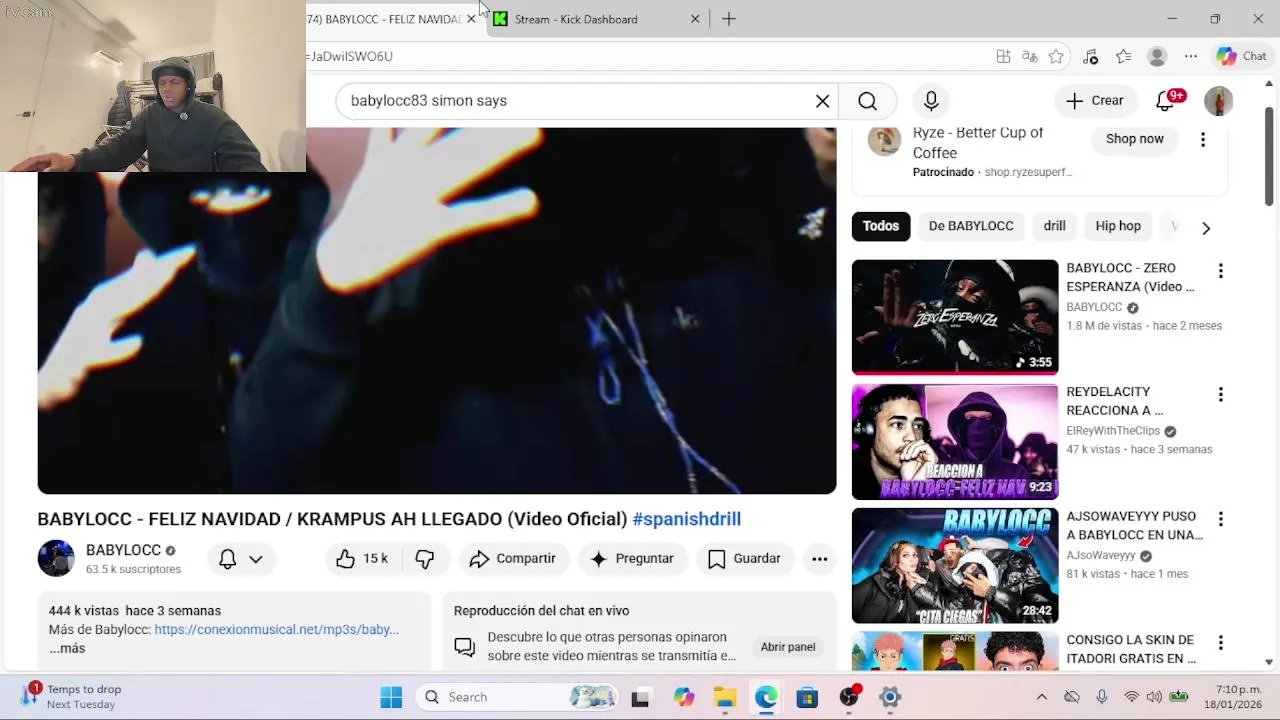The width and height of the screenshot is (1280, 720).
Task: Select the Hip hop filter chip
Action: pos(1118,226)
